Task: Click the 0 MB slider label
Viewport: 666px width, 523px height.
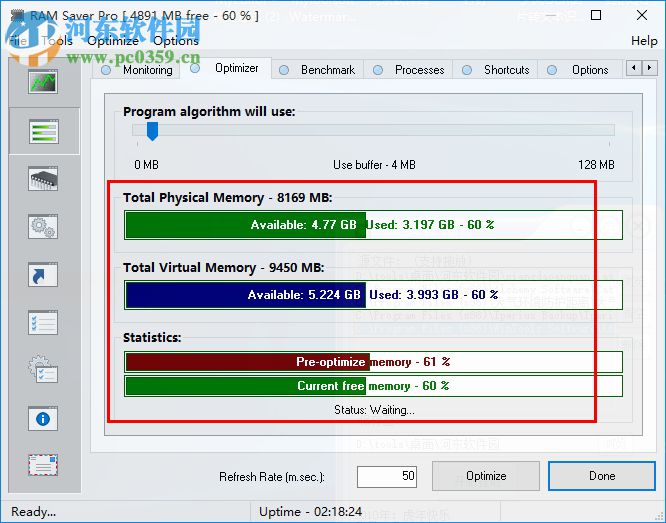Action: coord(146,165)
